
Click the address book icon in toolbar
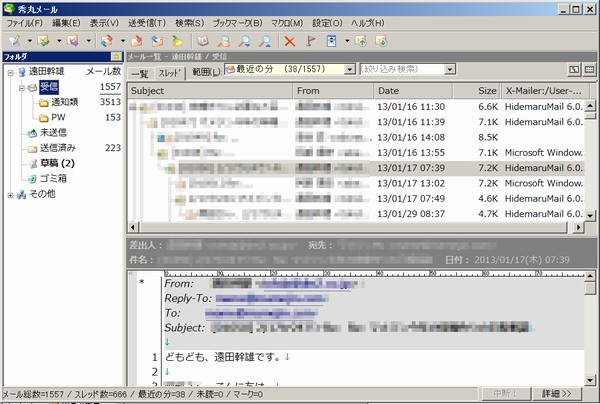tap(203, 42)
